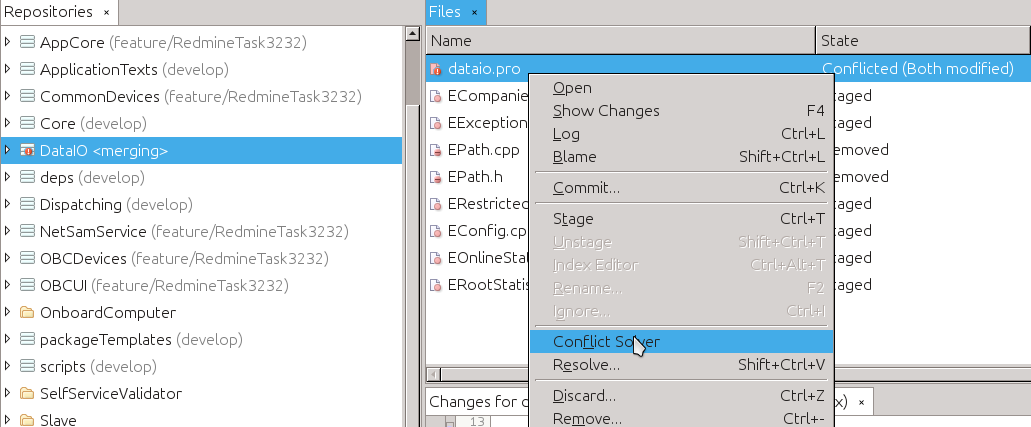1031x427 pixels.
Task: Sort files by State column header
Action: (922, 41)
